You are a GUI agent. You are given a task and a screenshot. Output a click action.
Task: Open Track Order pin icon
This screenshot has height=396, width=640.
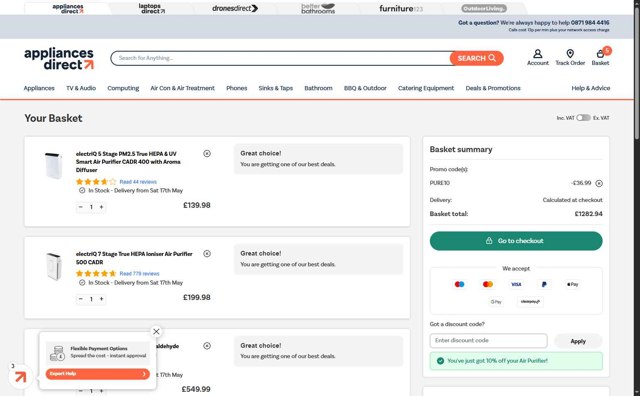click(570, 58)
